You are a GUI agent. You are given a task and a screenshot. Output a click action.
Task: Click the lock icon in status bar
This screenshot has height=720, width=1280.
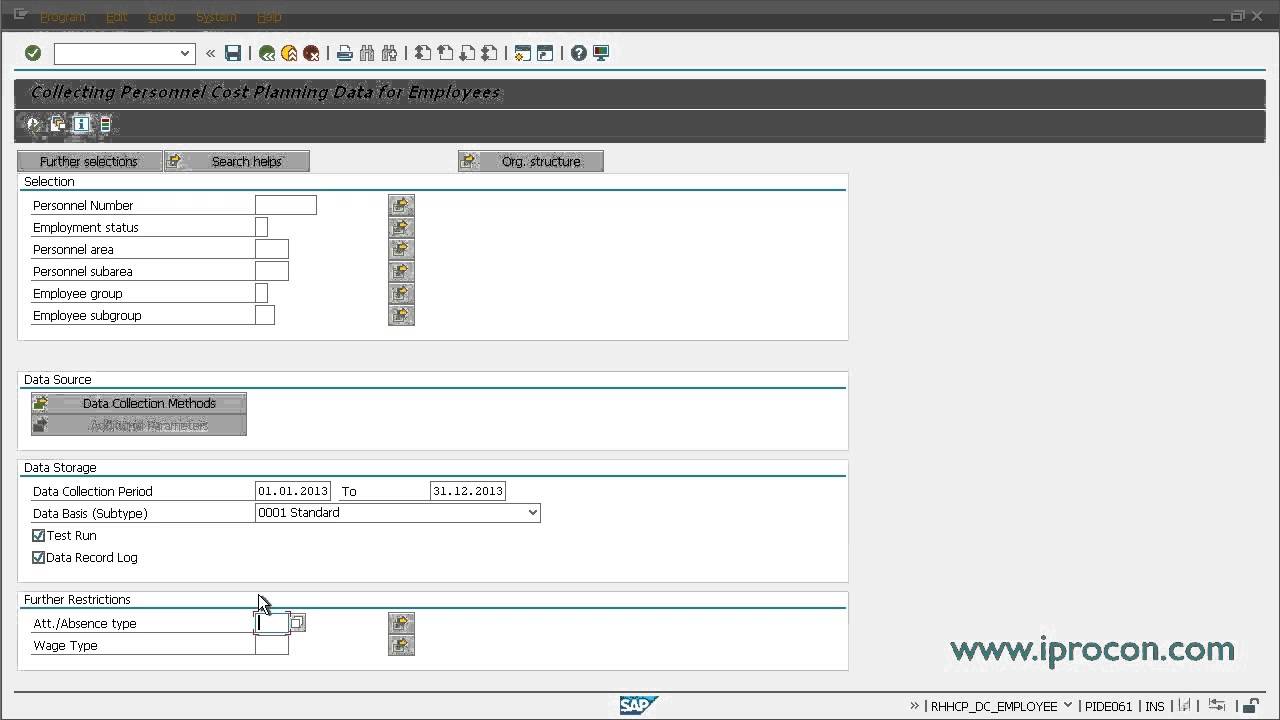(1251, 706)
